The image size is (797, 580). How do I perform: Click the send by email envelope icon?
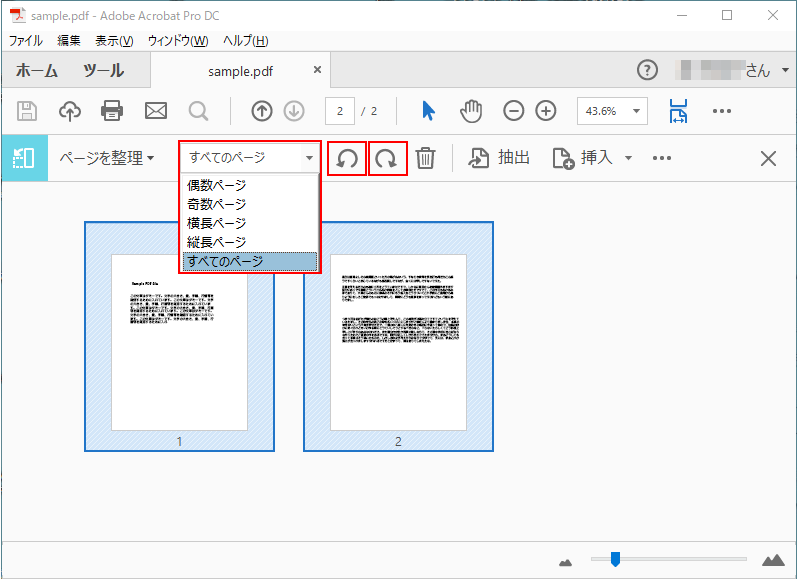point(156,111)
